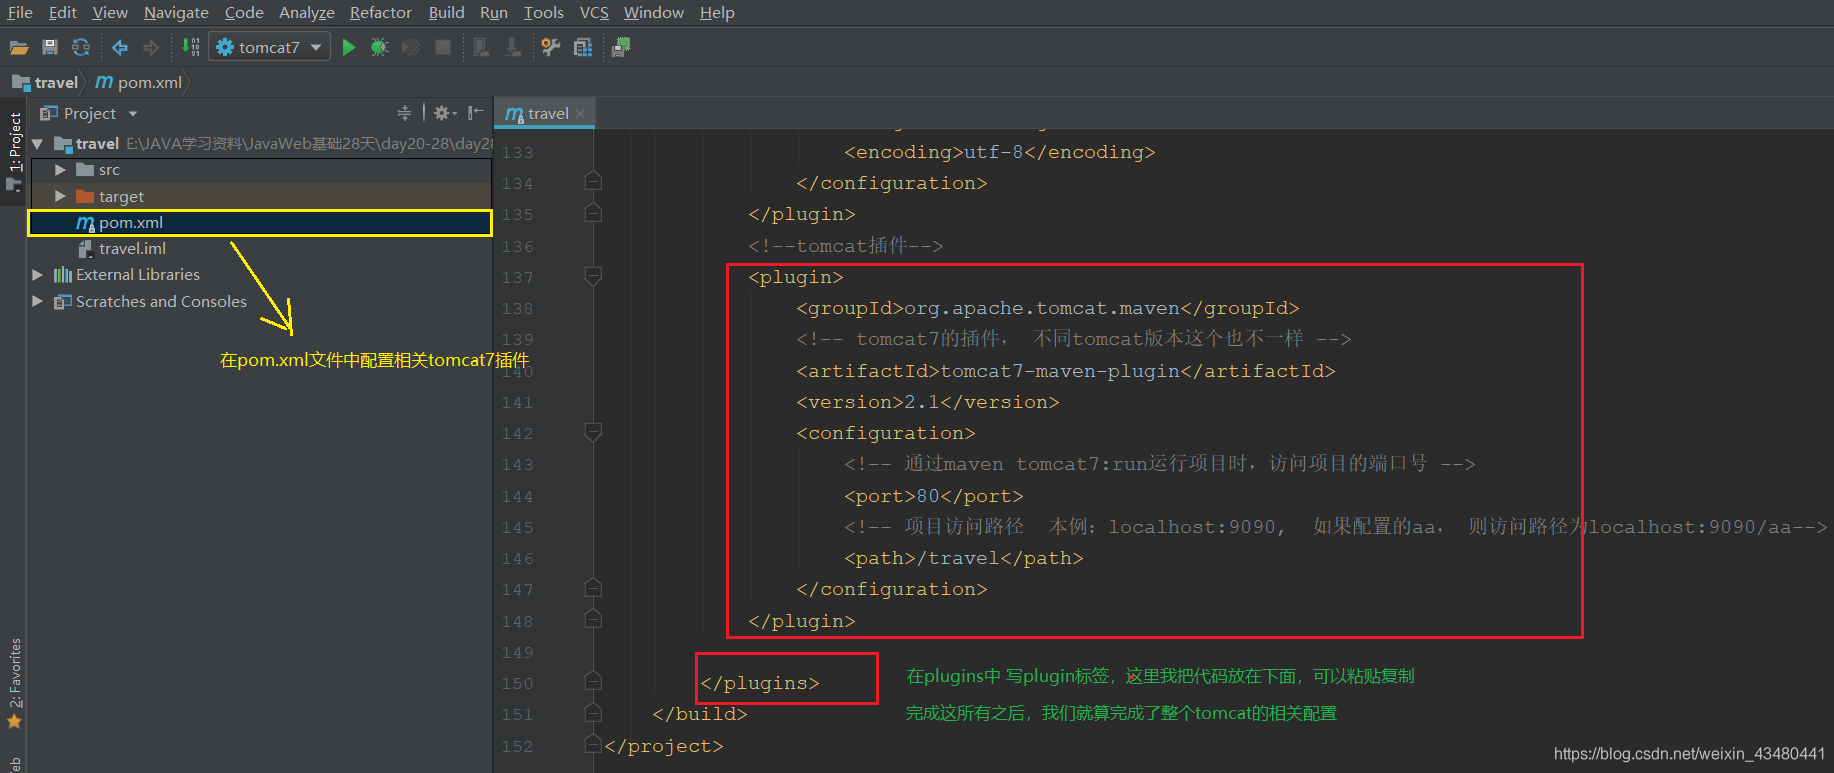Click pom.xml breadcrumb in navigation bar

(x=139, y=82)
